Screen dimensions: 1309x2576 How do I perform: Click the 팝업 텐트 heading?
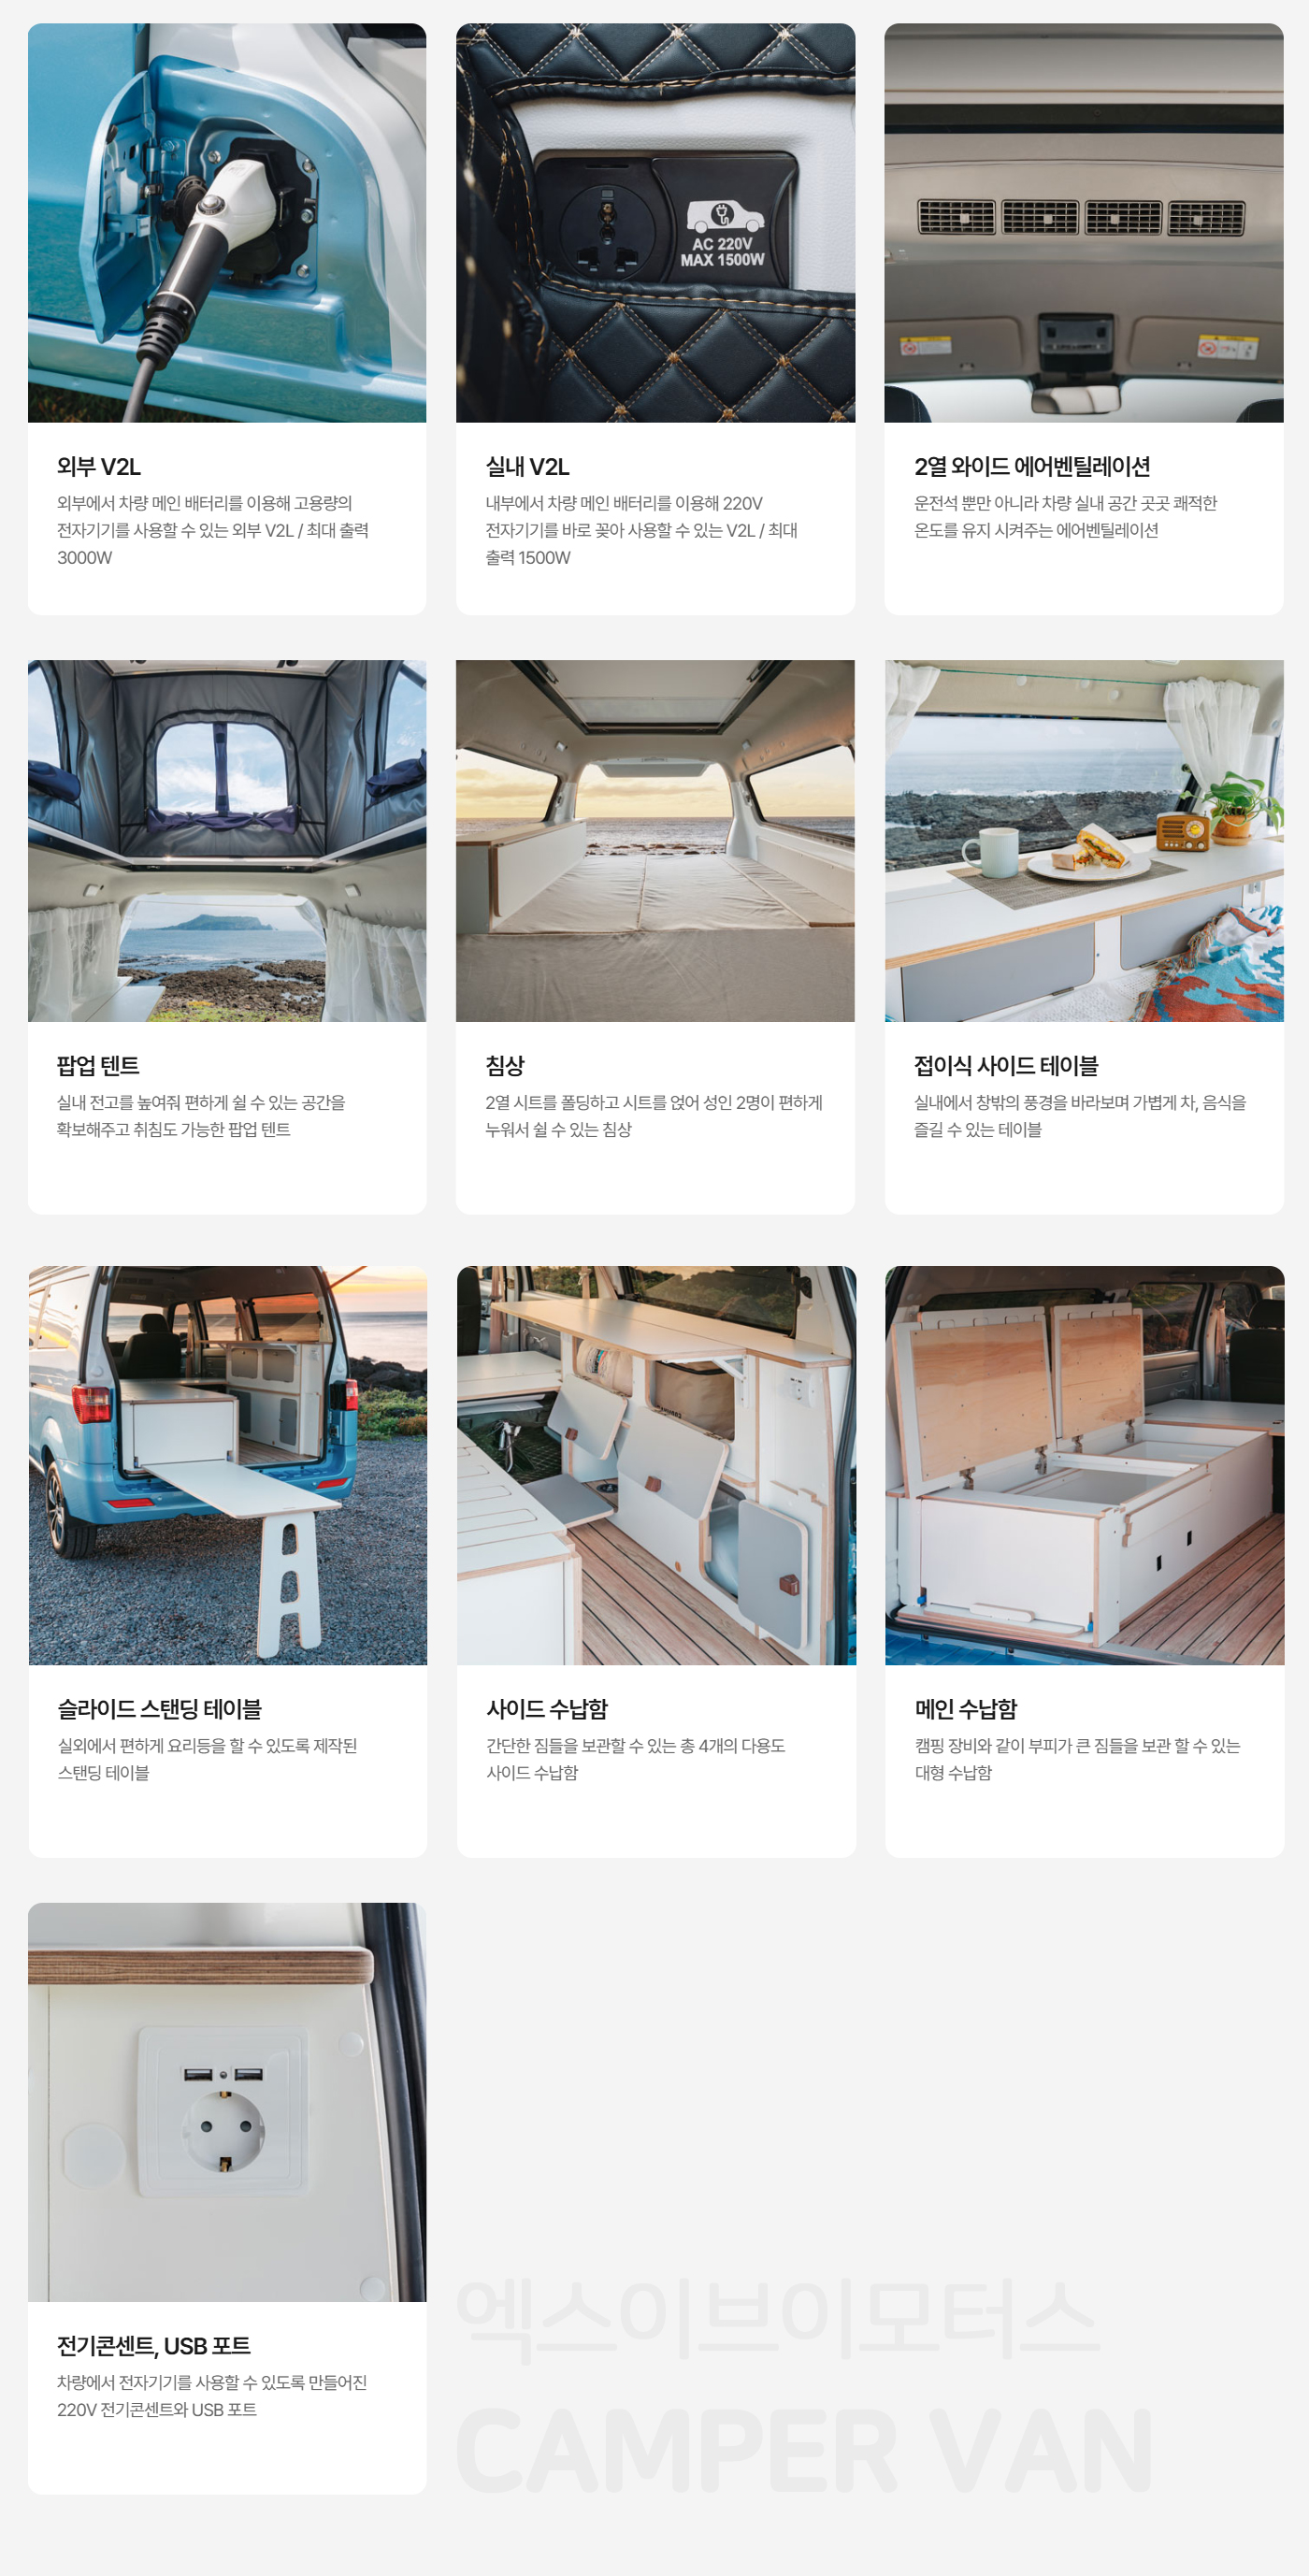click(98, 1066)
